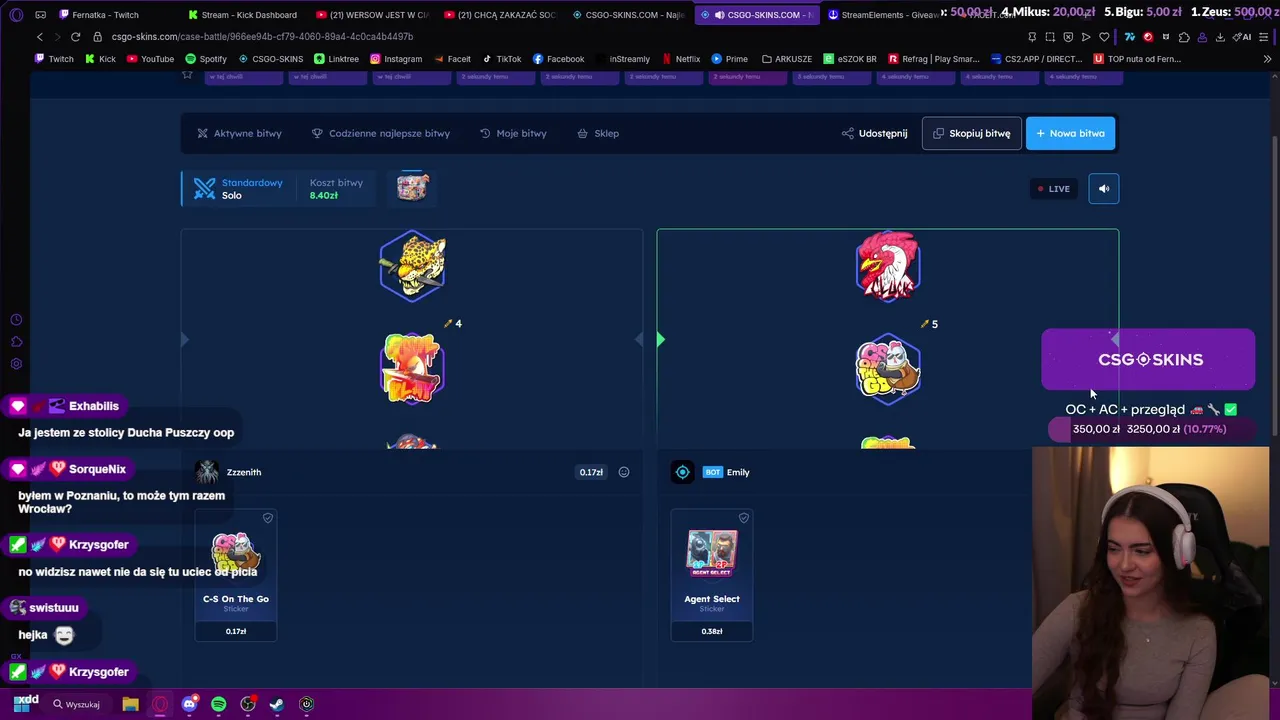
Task: Open Spotify bookmark
Action: coord(206,59)
